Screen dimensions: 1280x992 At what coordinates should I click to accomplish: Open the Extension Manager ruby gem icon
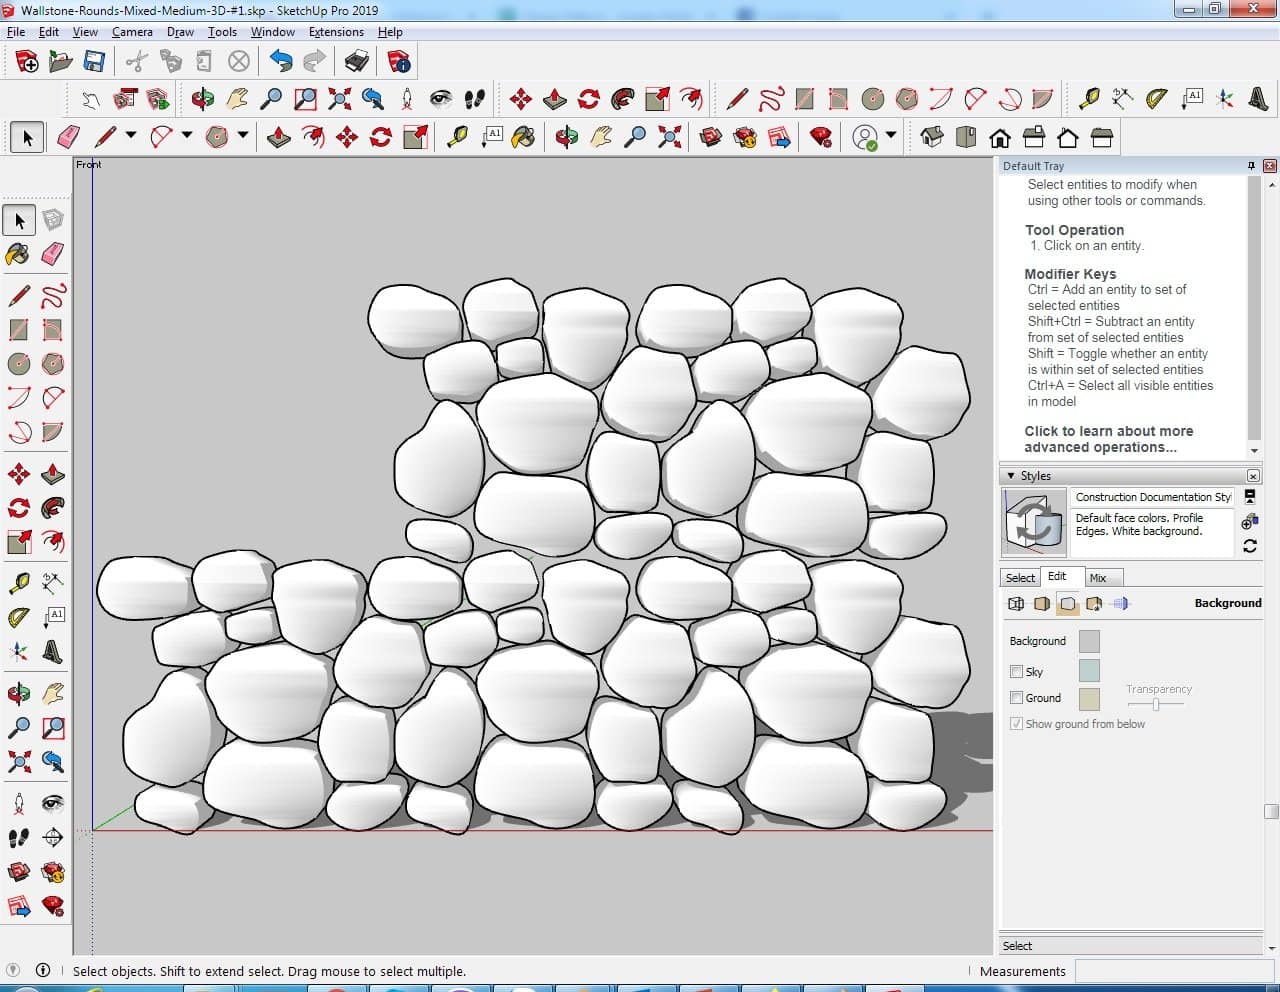click(820, 137)
